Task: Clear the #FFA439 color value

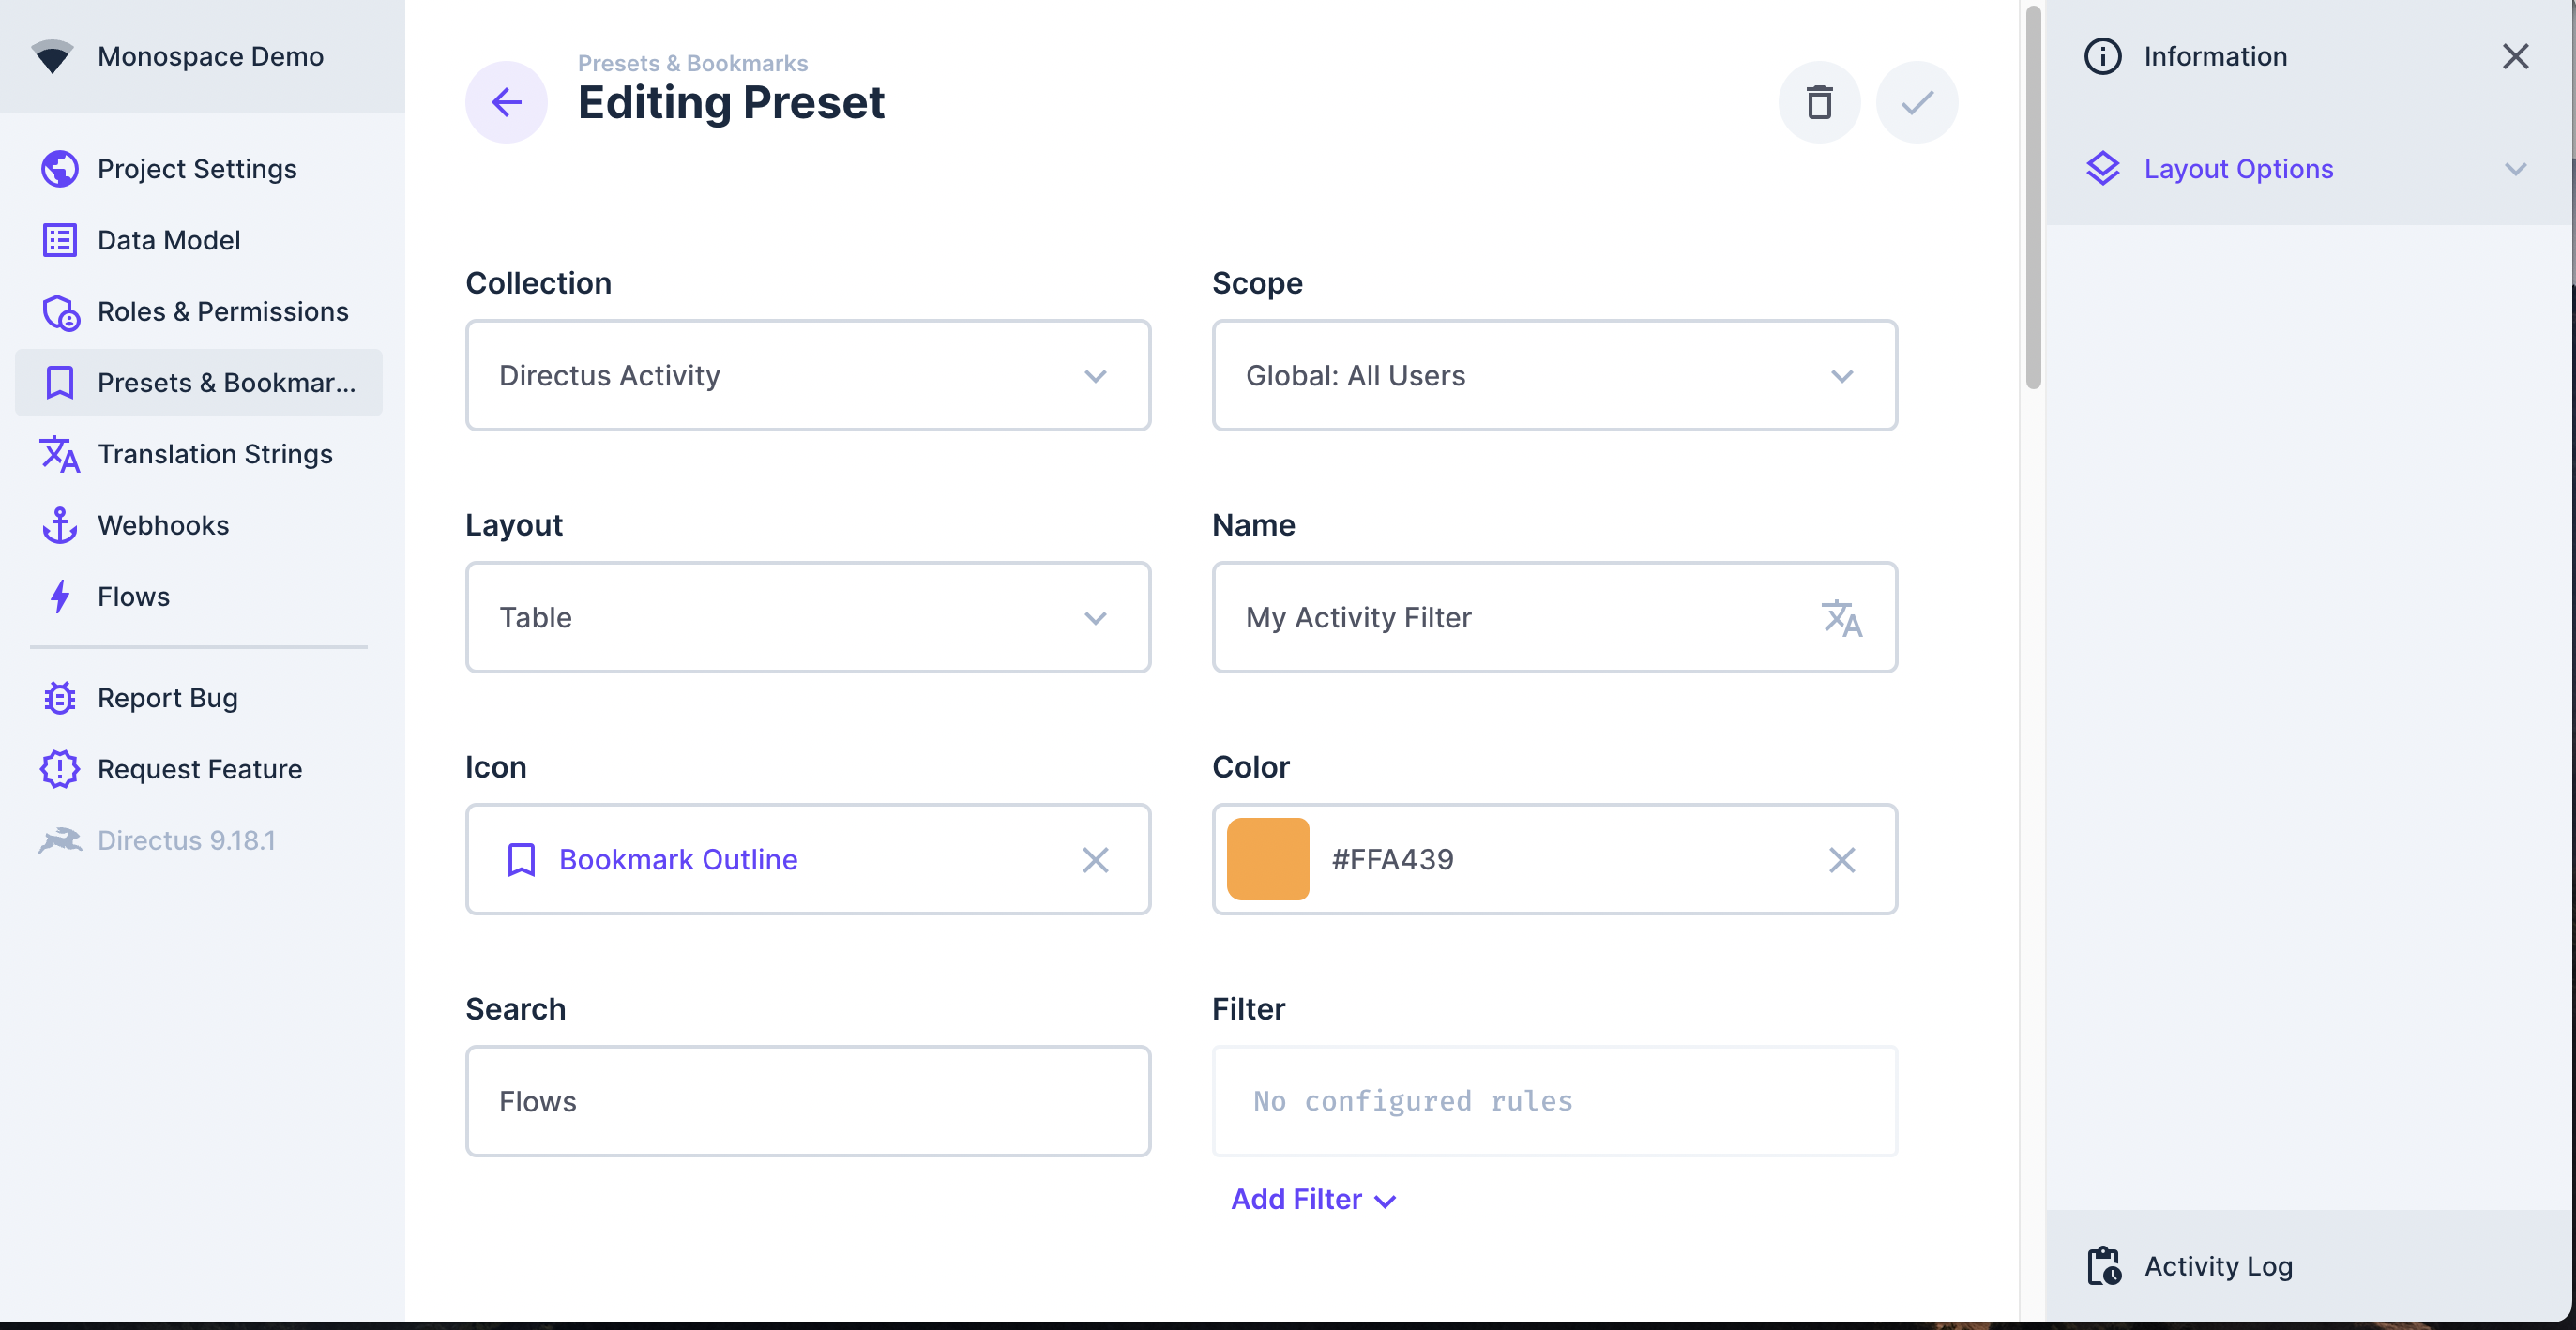Action: pyautogui.click(x=1841, y=860)
